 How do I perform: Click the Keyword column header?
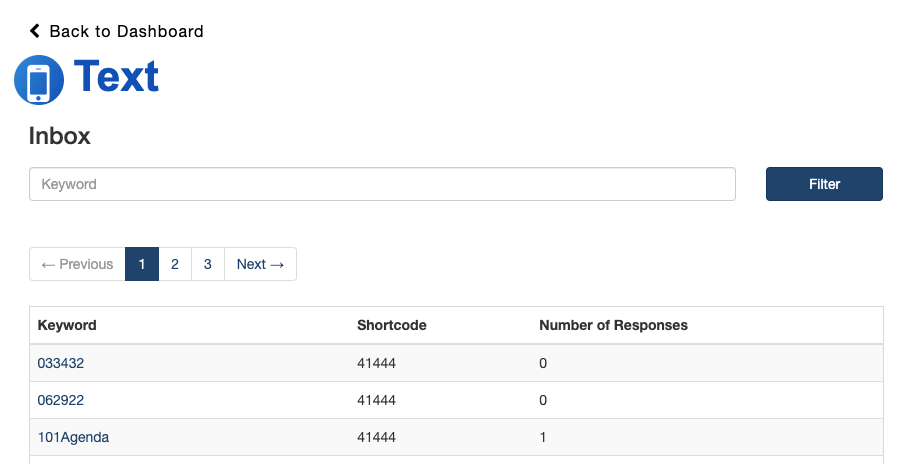coord(67,325)
